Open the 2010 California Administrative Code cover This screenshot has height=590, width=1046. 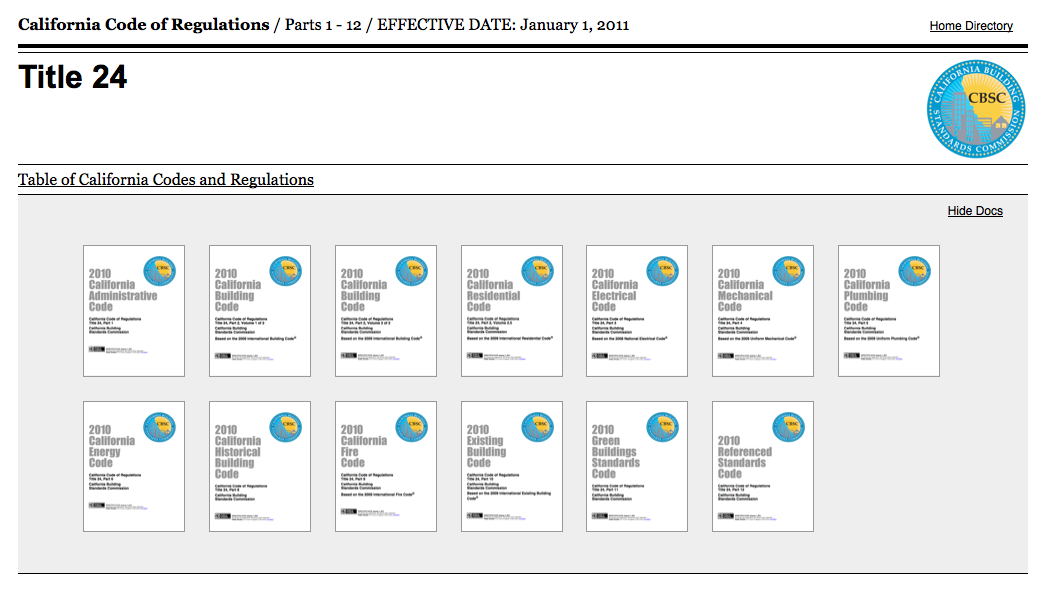click(x=134, y=311)
